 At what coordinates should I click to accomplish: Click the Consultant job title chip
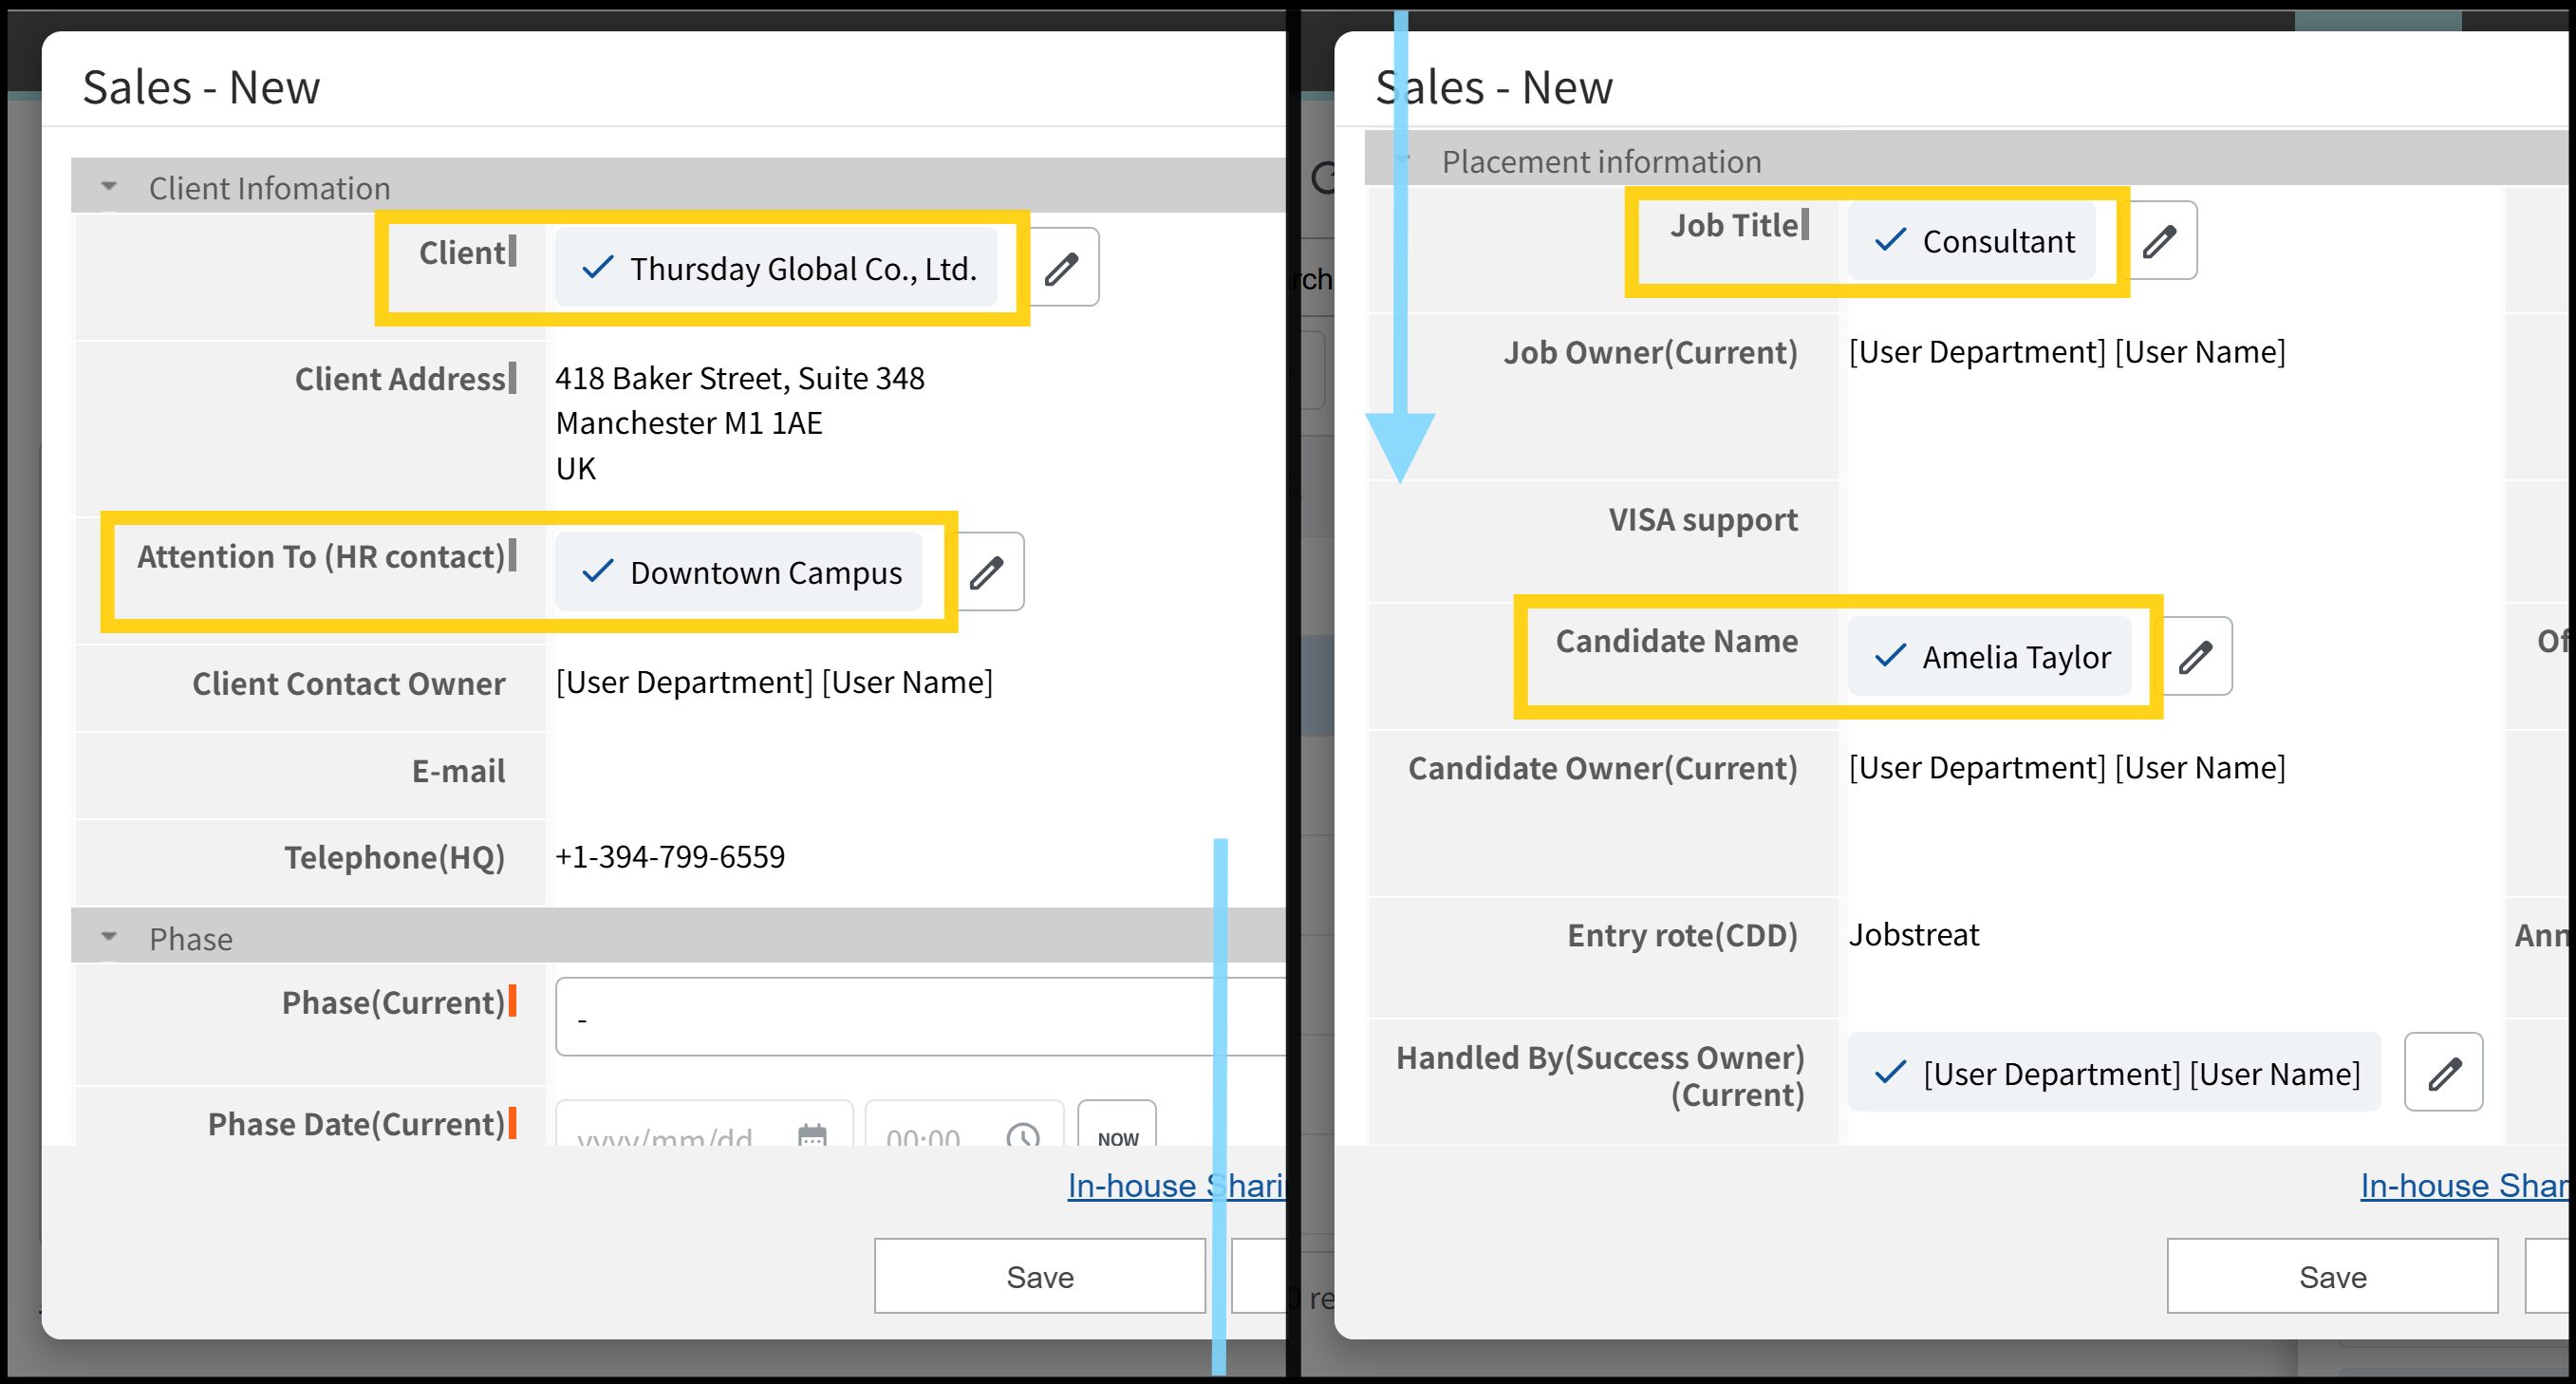[1972, 241]
